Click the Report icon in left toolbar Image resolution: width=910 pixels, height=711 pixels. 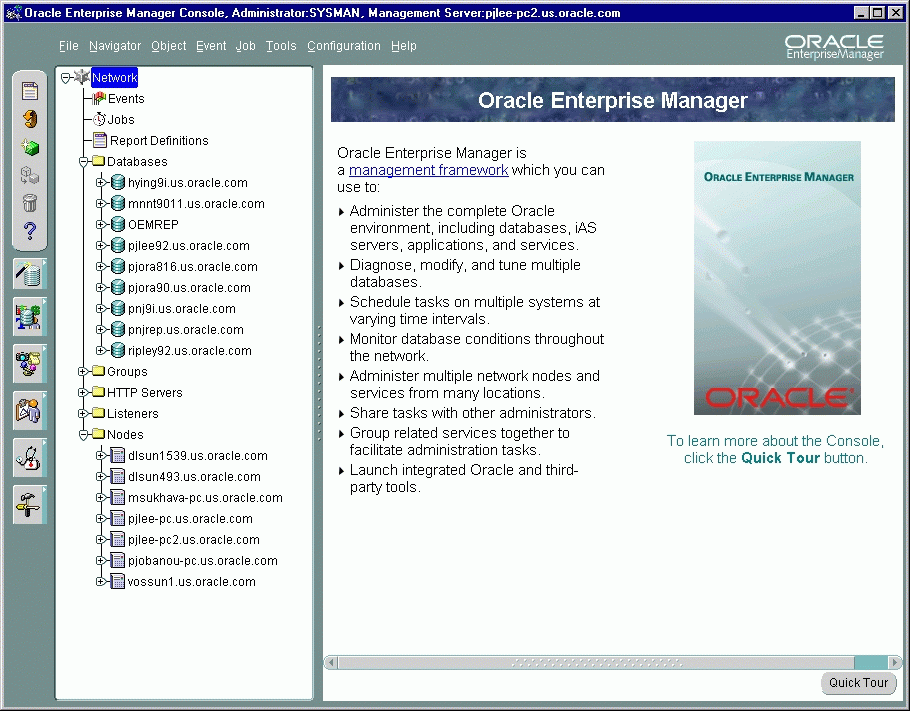tap(30, 92)
